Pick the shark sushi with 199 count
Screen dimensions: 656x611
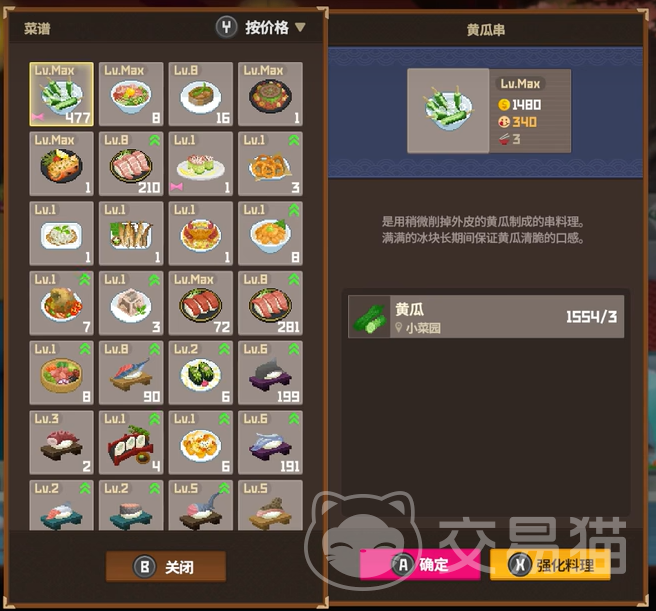click(270, 373)
